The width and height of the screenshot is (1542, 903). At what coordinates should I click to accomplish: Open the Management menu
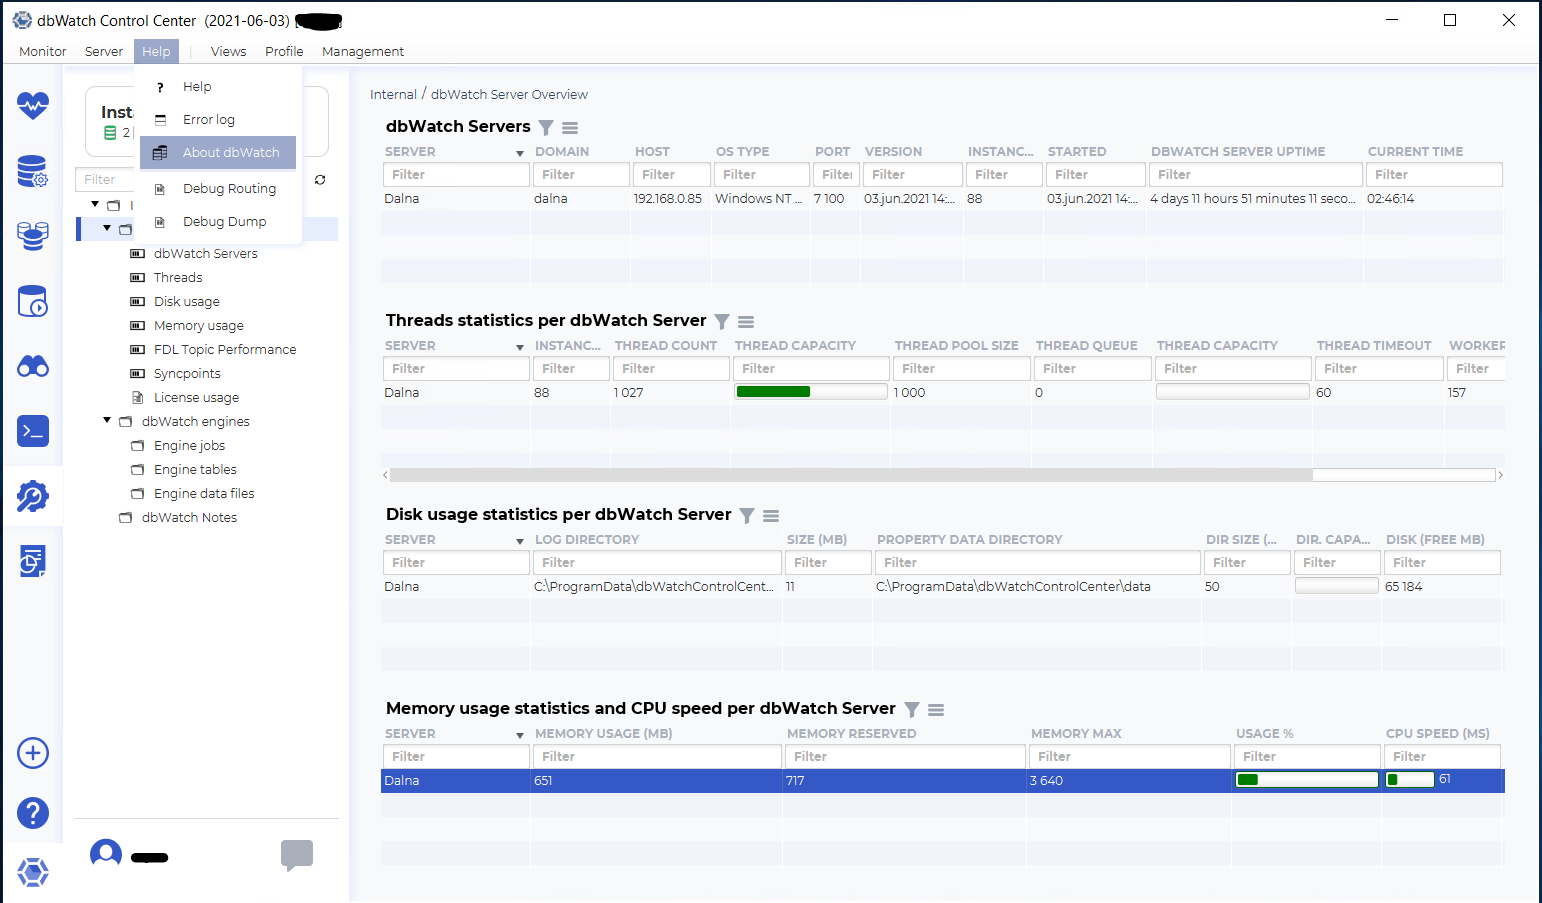[363, 52]
